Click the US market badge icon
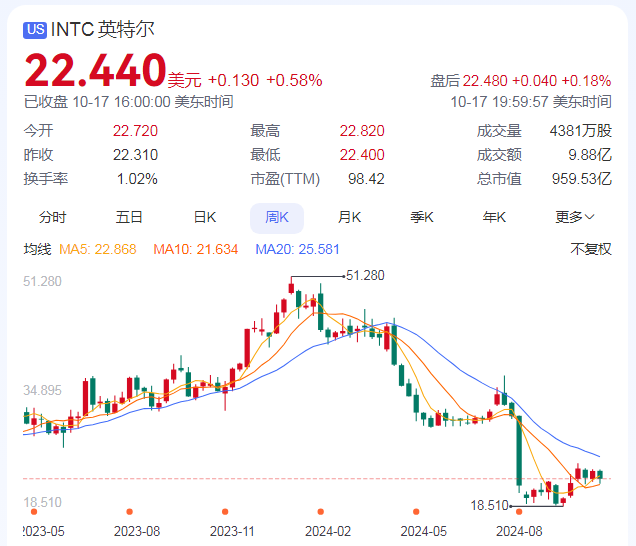Image resolution: width=636 pixels, height=546 pixels. 35,30
